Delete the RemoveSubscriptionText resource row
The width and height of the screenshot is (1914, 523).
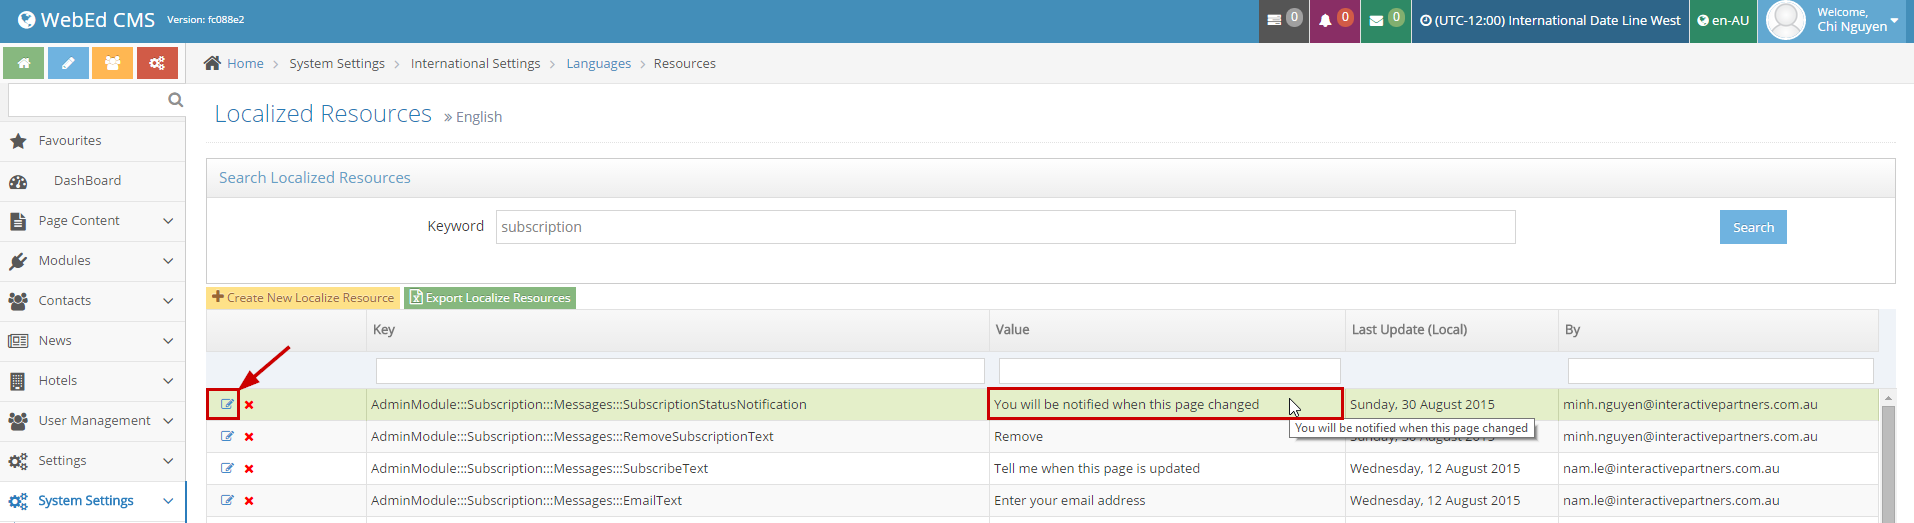(x=249, y=437)
